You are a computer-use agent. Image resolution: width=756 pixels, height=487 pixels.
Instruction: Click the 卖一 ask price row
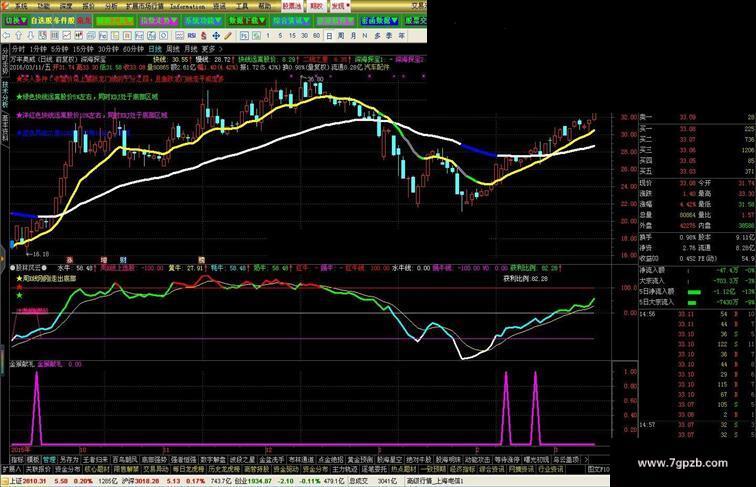(696, 117)
